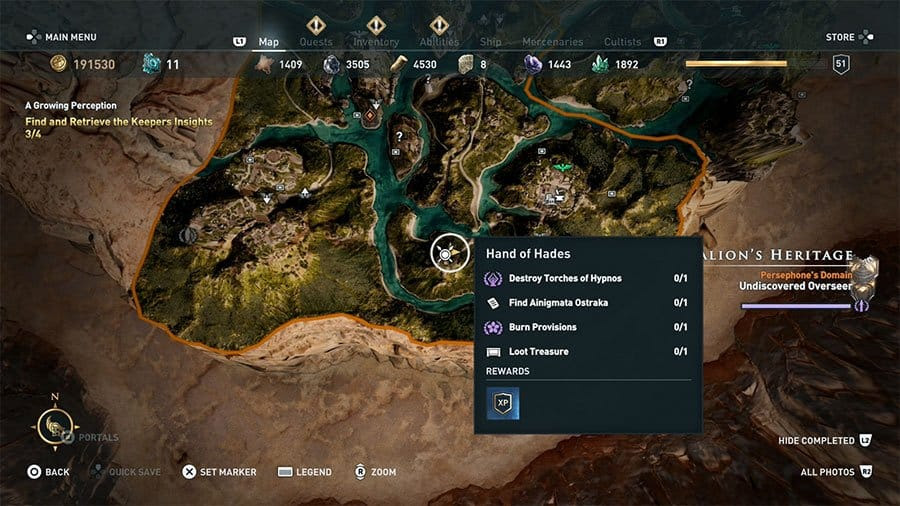Click the XP reward icon

[x=503, y=403]
